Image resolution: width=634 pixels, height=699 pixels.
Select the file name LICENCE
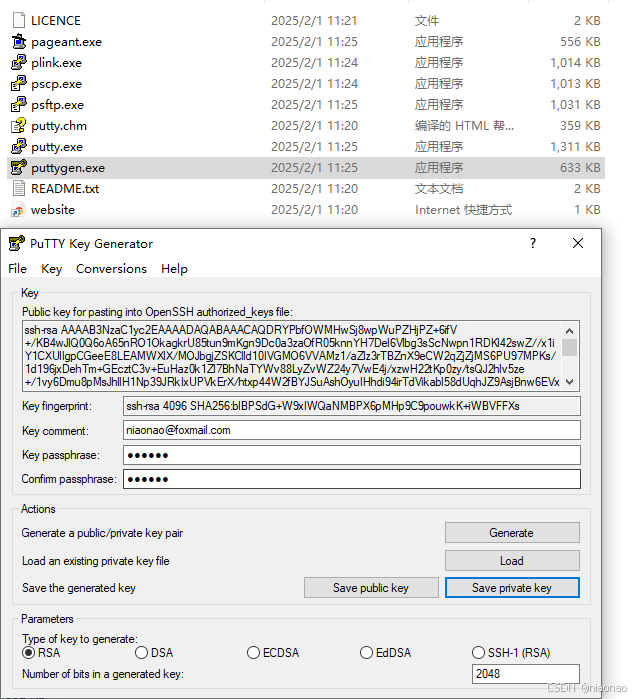tap(56, 21)
